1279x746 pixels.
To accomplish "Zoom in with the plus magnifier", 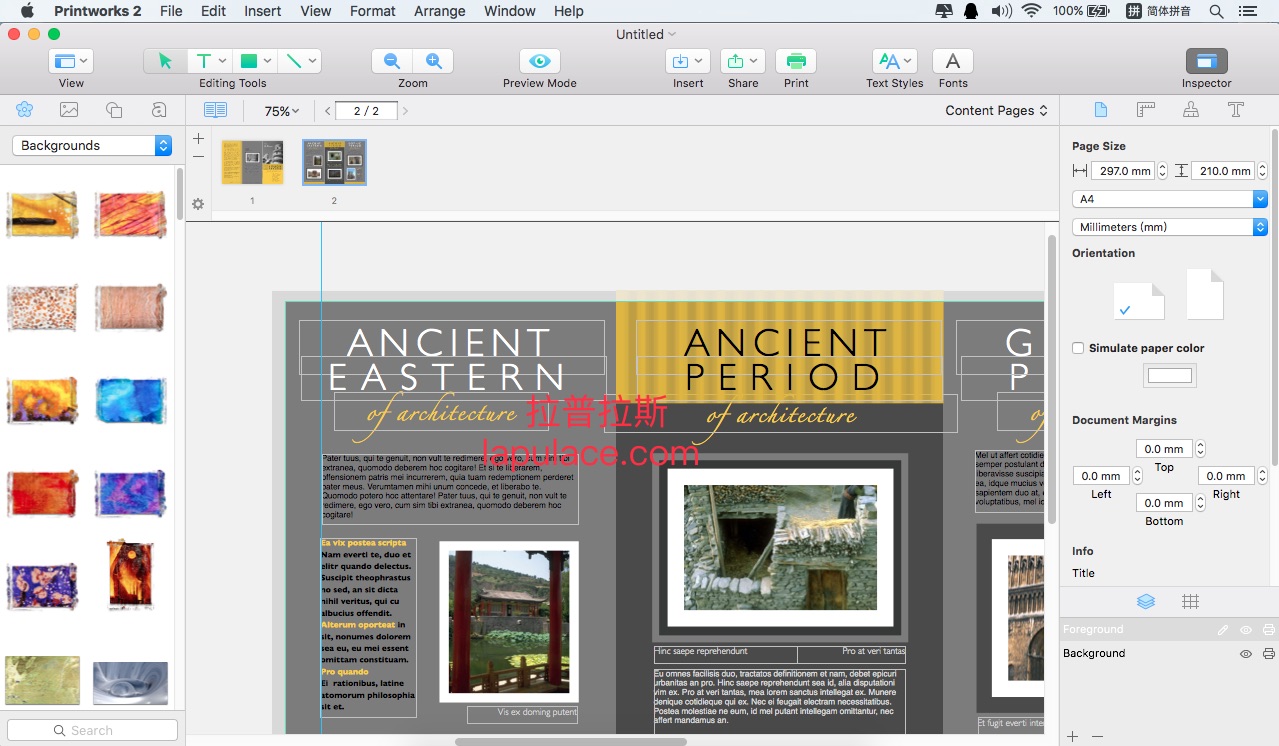I will click(433, 61).
